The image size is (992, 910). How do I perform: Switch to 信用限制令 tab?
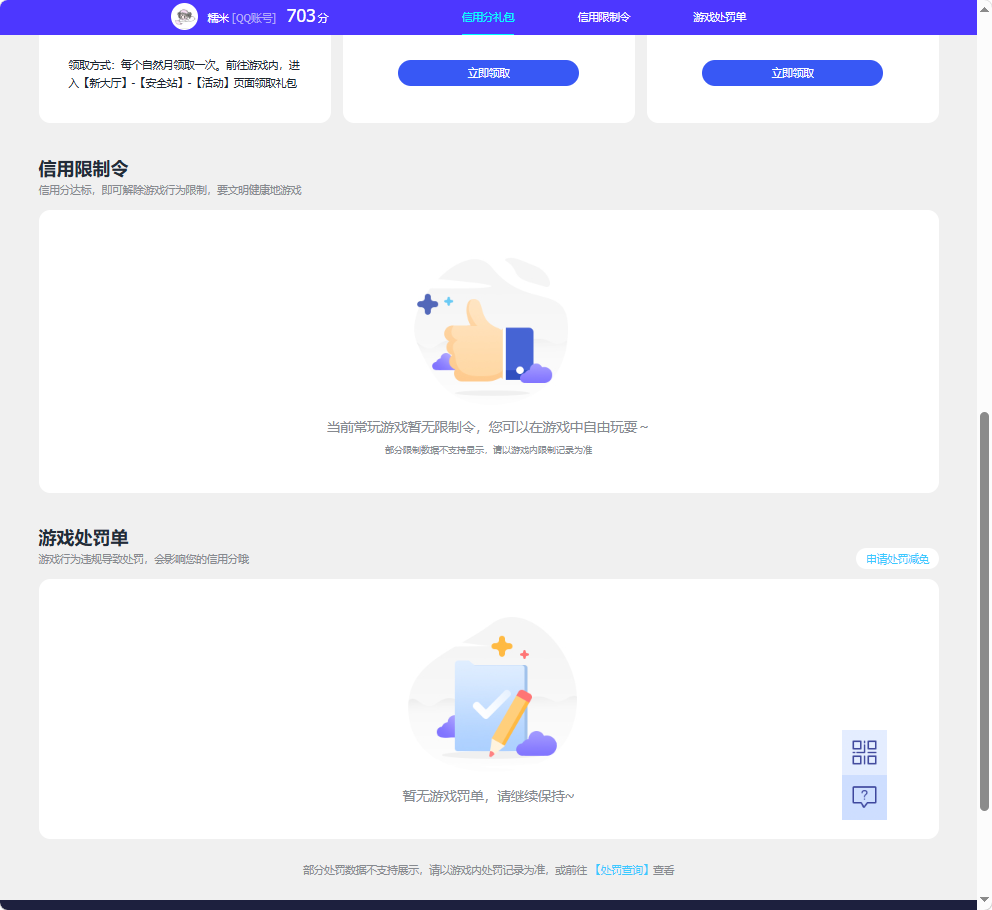[604, 17]
